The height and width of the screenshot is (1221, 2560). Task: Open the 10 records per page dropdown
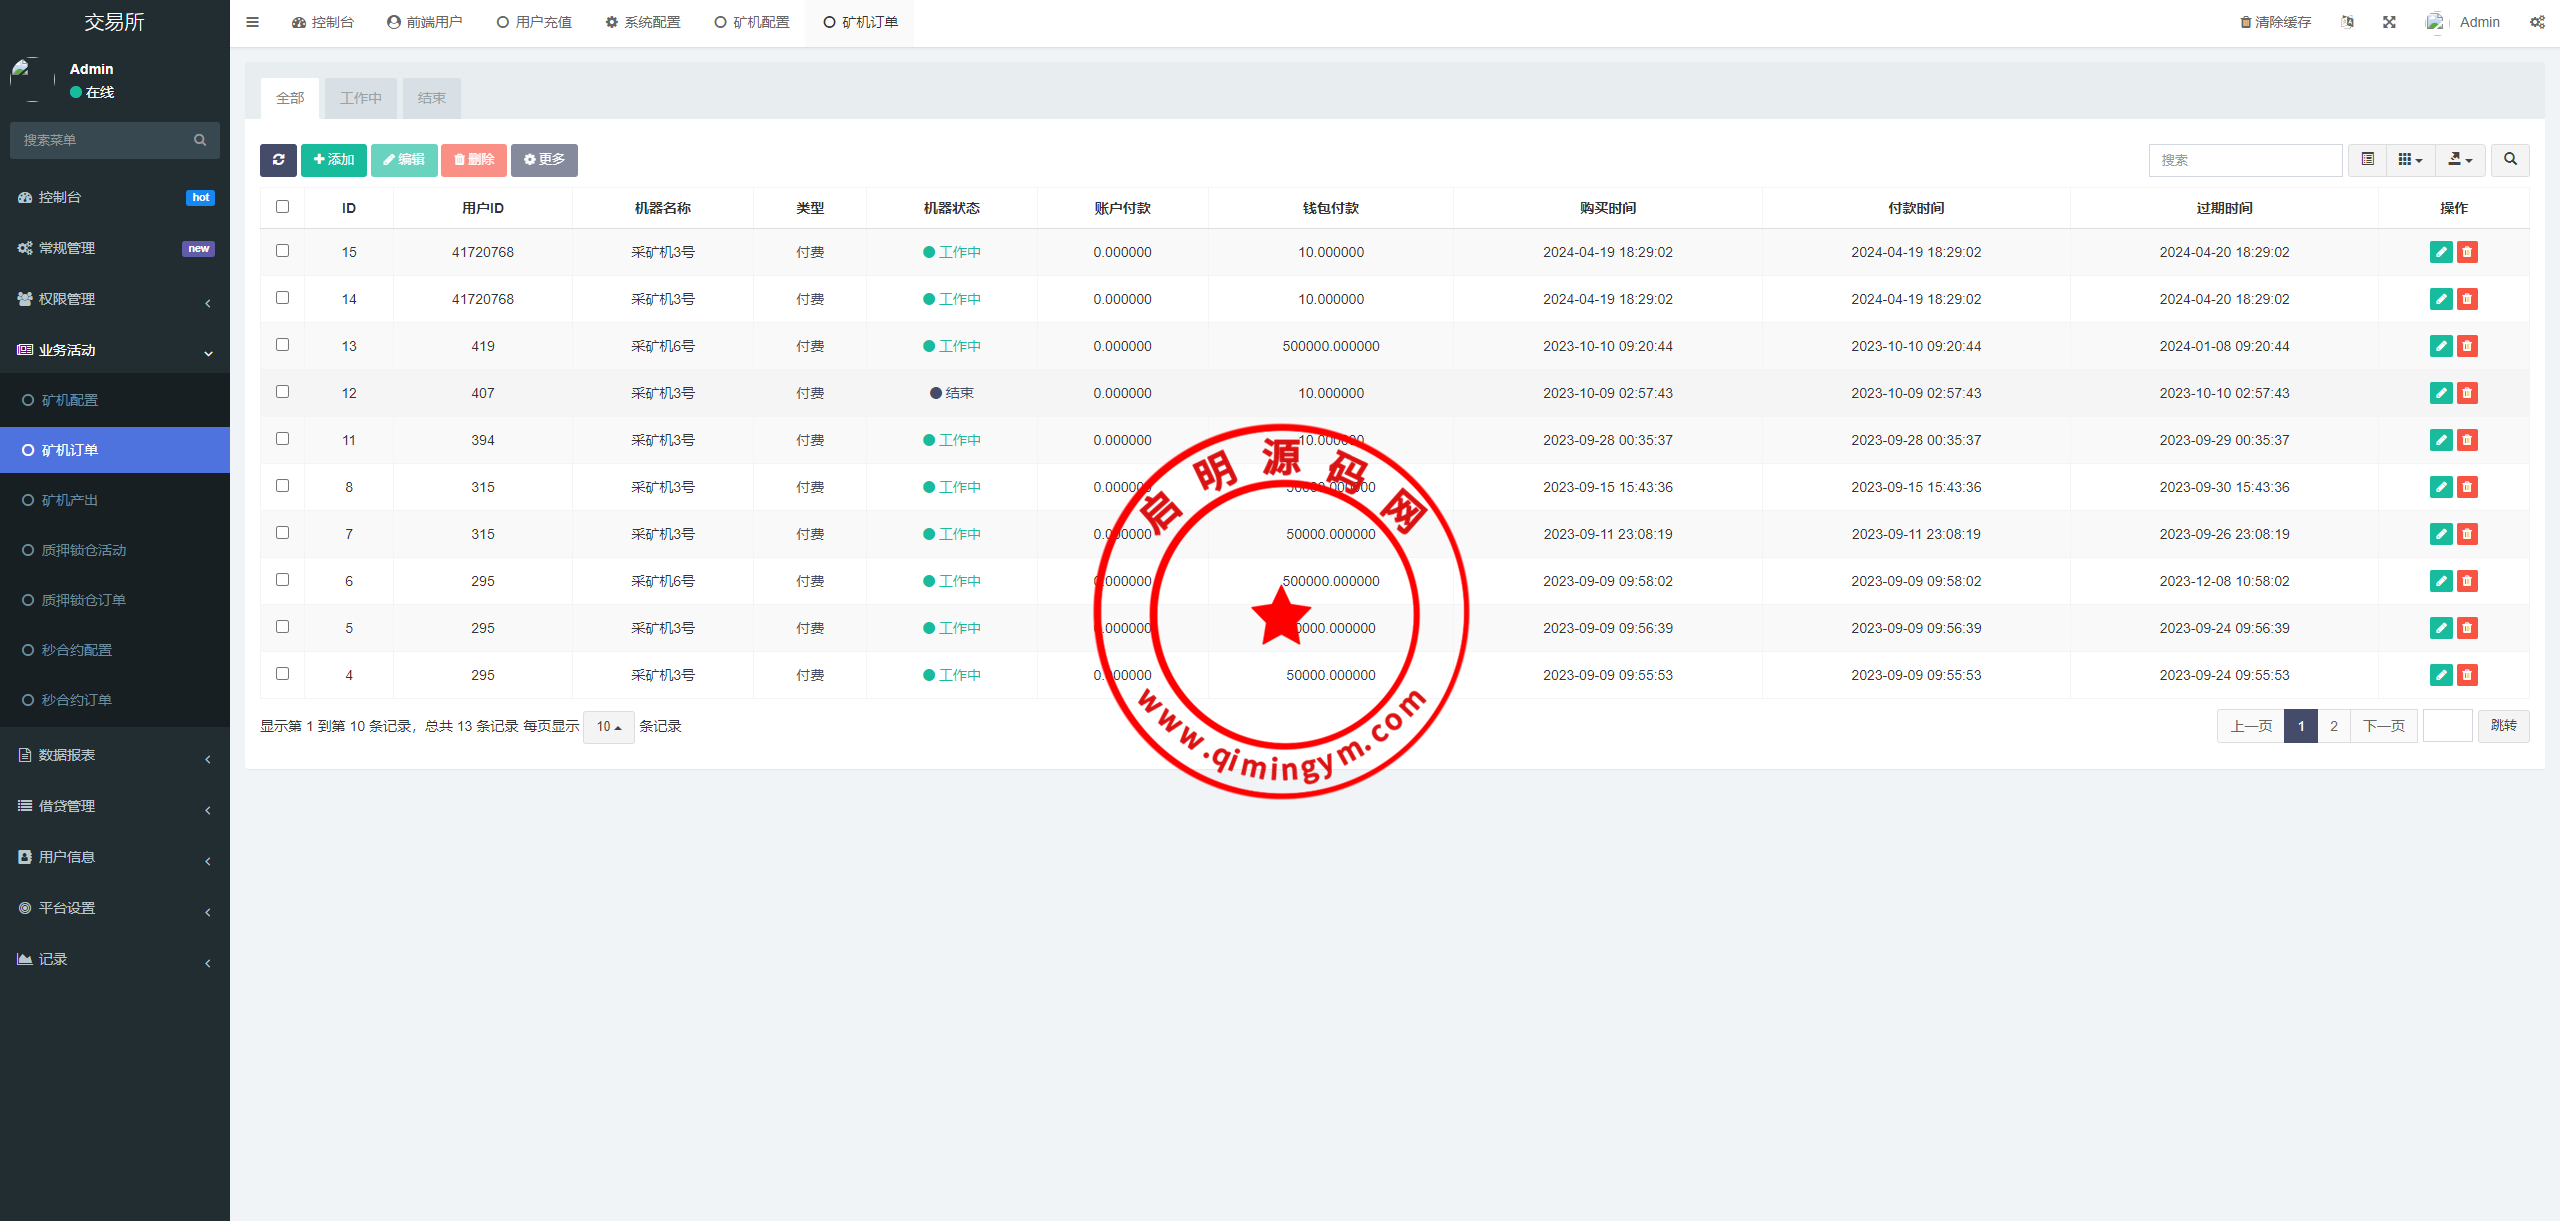point(608,727)
